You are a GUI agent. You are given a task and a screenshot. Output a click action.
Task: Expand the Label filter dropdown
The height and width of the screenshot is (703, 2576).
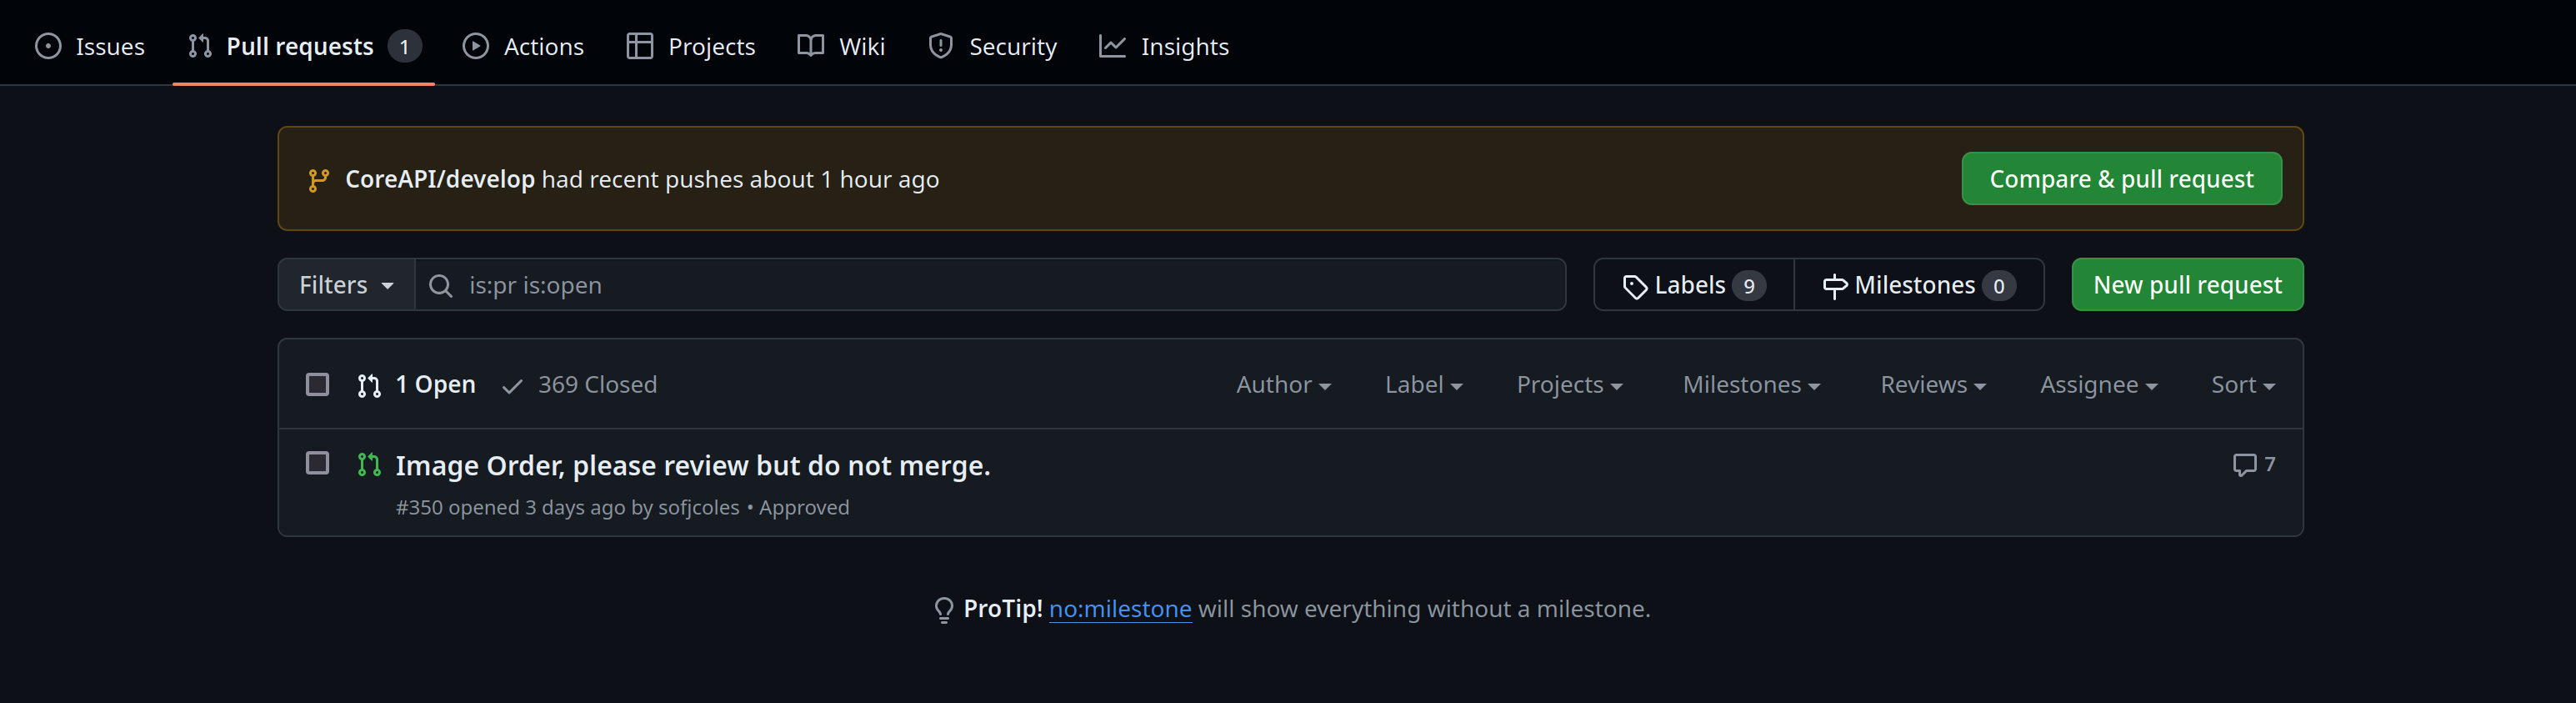(x=1423, y=384)
